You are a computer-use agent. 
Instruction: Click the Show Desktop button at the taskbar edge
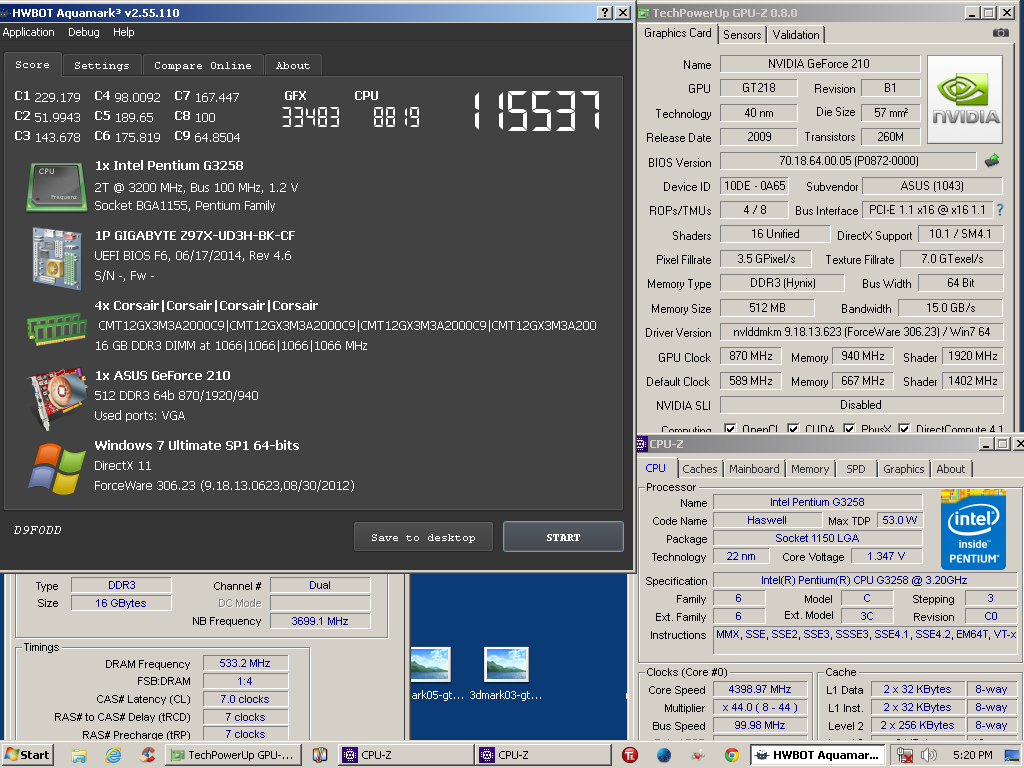pos(1013,755)
